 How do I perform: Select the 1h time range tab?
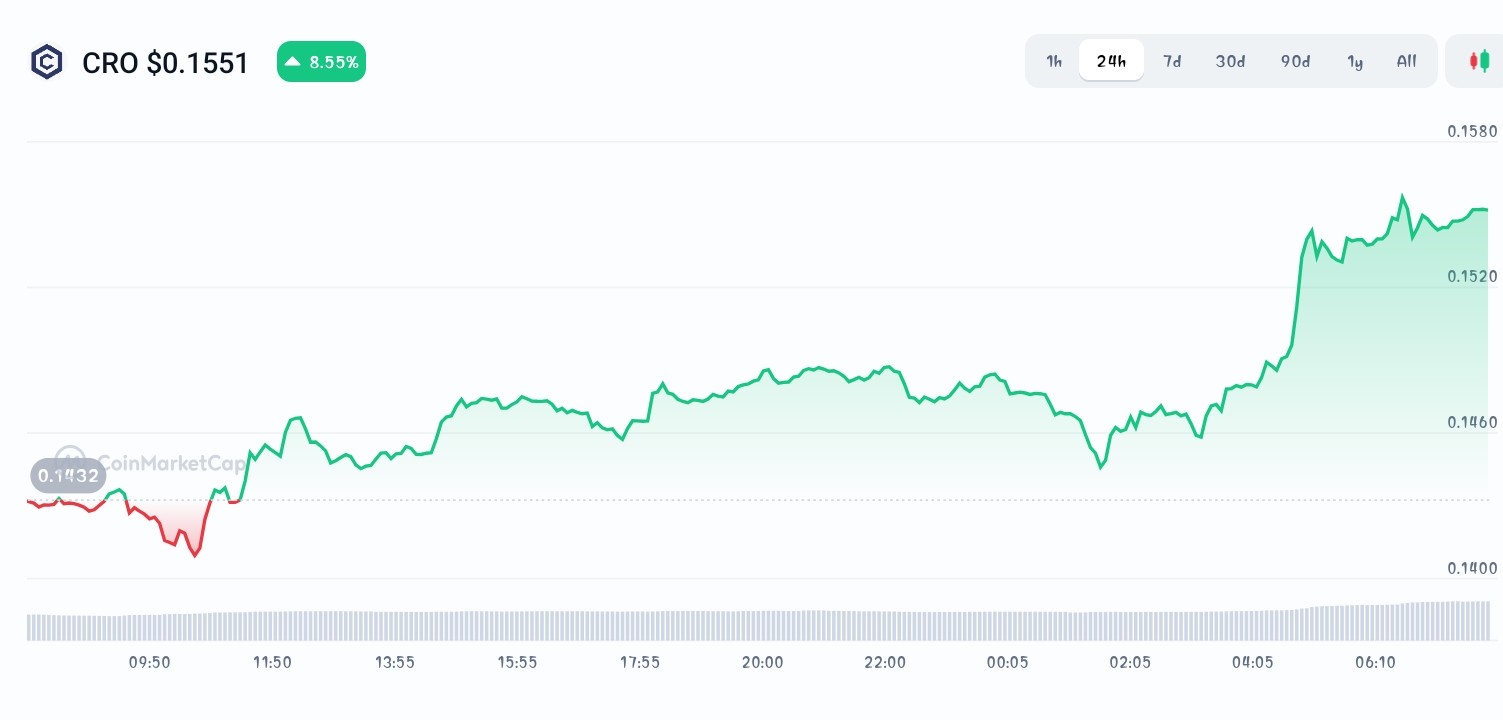pyautogui.click(x=1054, y=61)
